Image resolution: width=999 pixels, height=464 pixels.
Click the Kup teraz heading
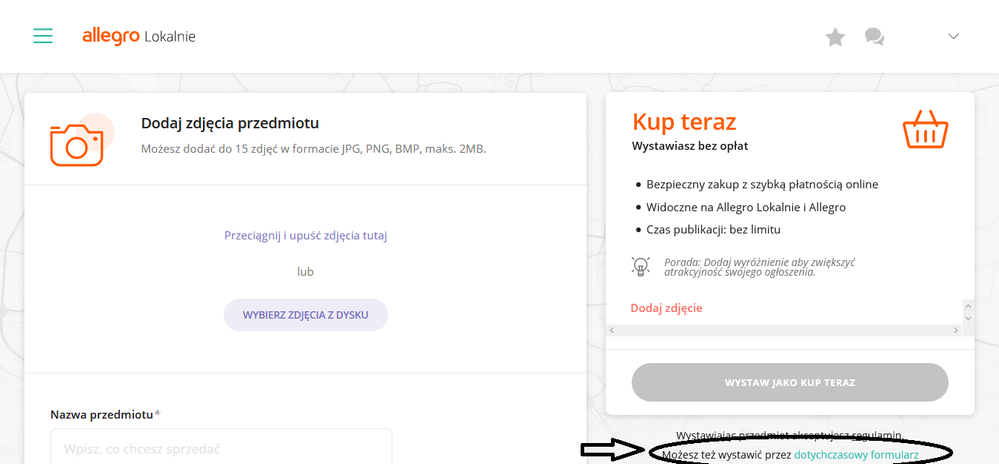pyautogui.click(x=684, y=122)
